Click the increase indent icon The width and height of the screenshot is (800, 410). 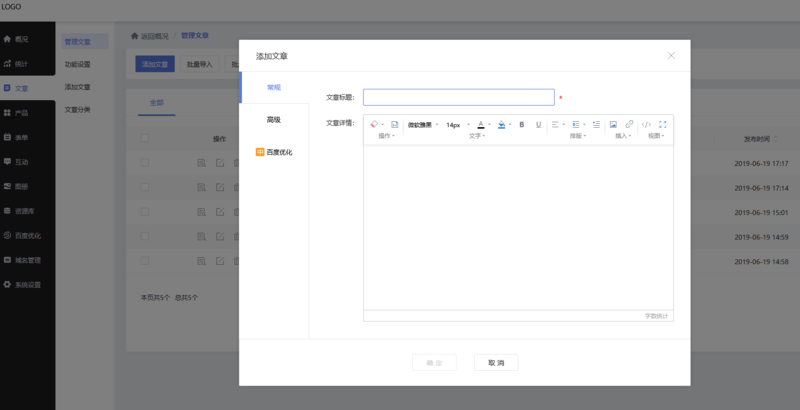point(596,125)
